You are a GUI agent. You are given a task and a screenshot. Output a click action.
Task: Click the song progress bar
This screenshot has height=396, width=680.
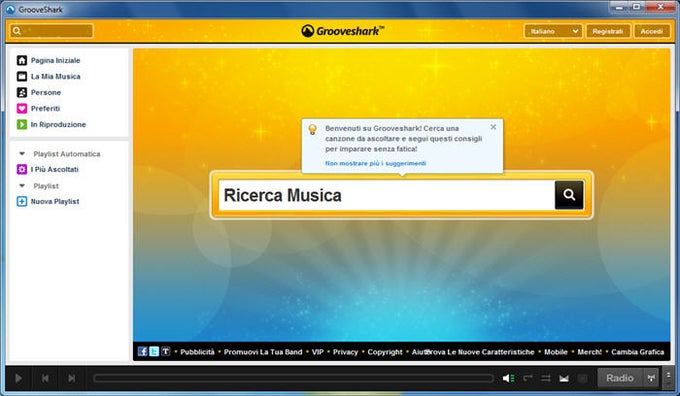[x=293, y=378]
